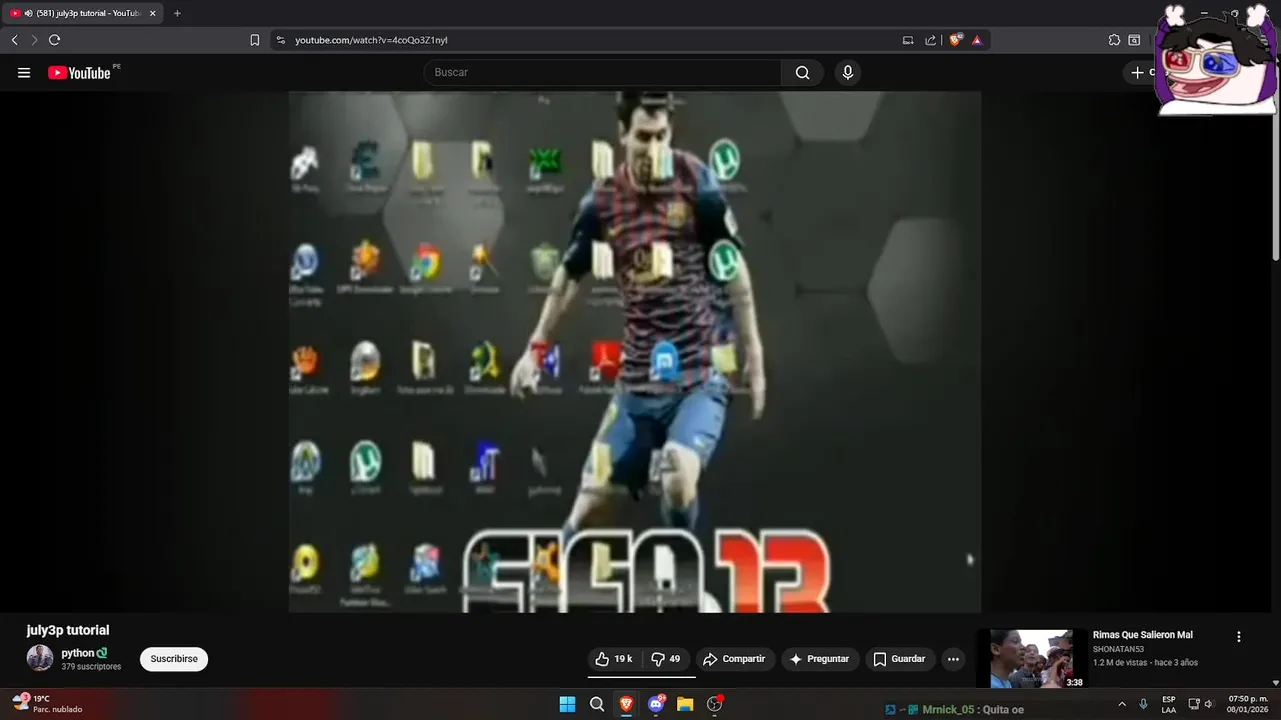Close the july3p tutorial tab

152,13
